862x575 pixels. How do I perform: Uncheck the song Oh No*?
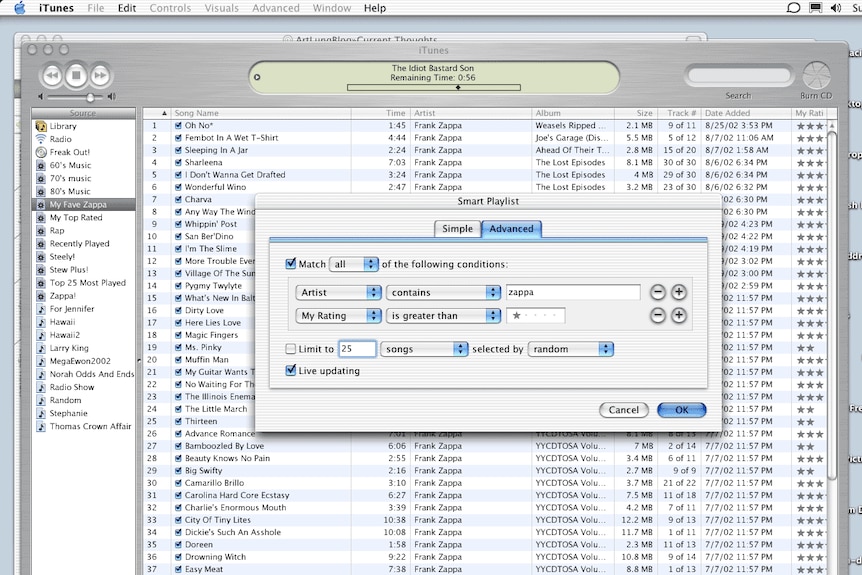click(x=178, y=125)
